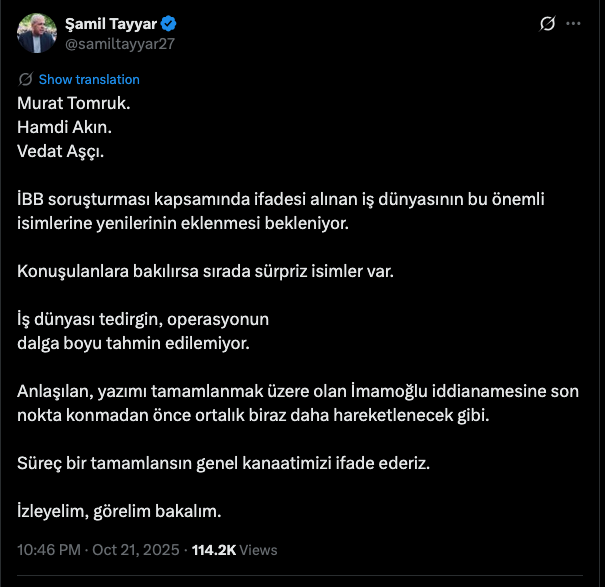Viewport: 605px width, 587px height.
Task: Click the 'Vedat Aşçı.' line
Action: point(61,152)
